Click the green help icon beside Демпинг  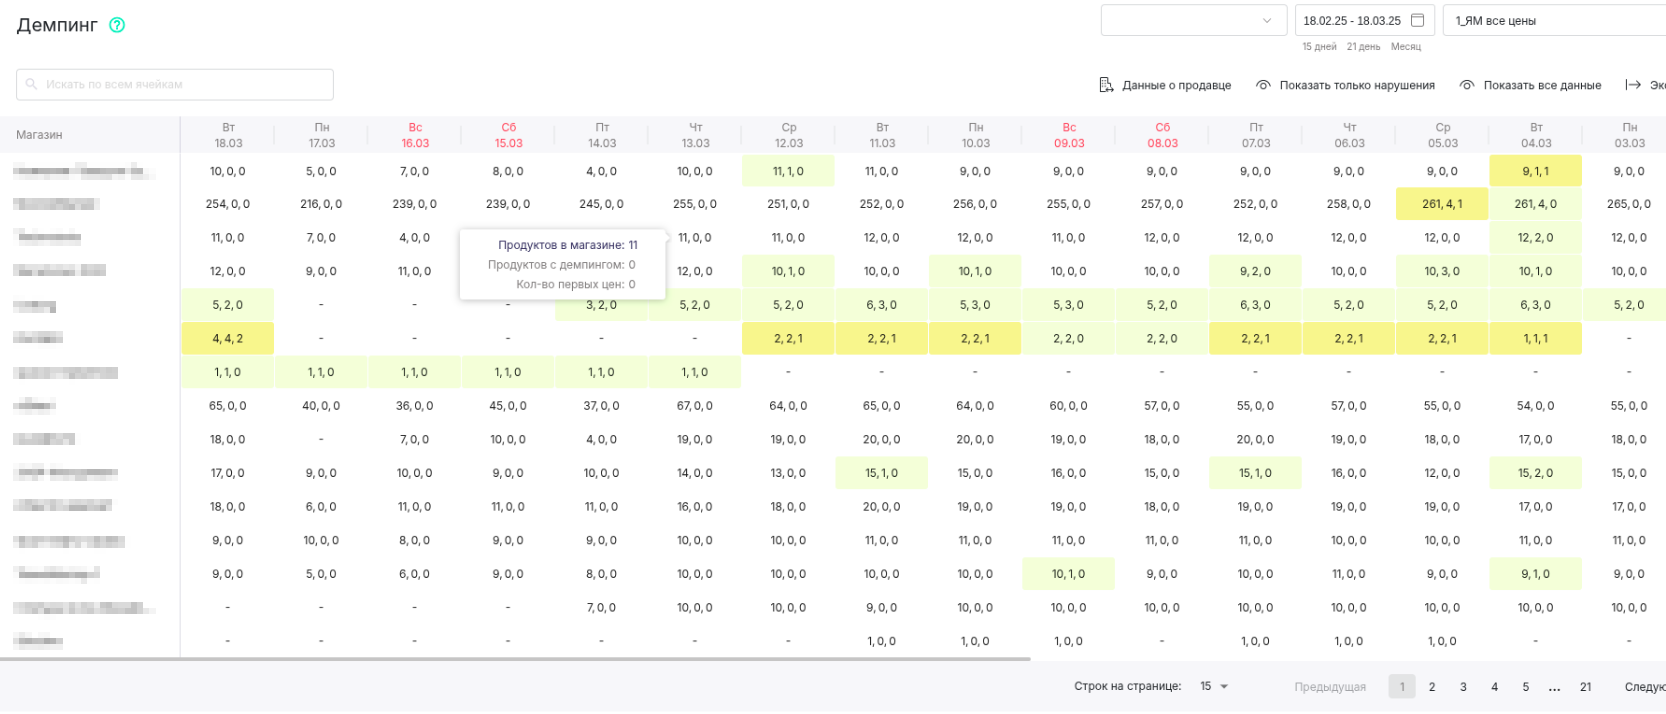pos(117,25)
